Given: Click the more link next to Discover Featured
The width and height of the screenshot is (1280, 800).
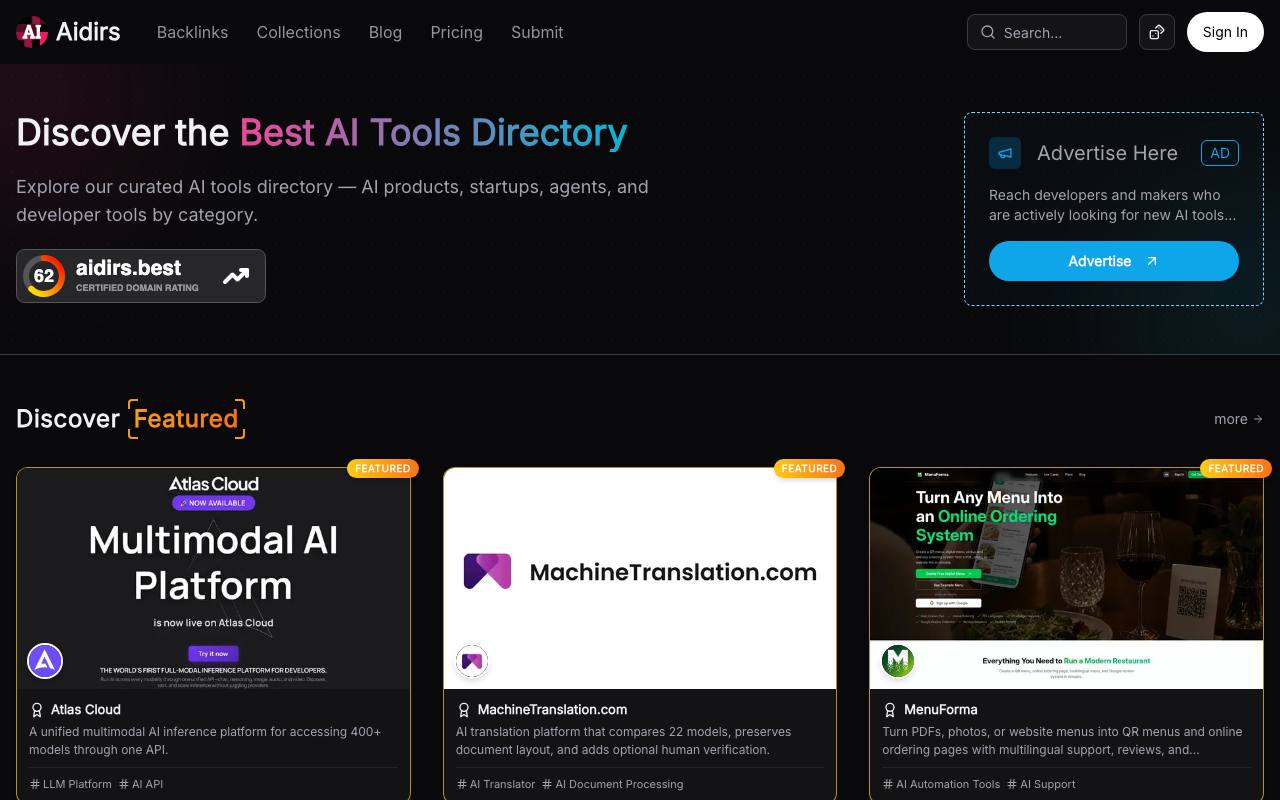Looking at the screenshot, I should (x=1238, y=419).
